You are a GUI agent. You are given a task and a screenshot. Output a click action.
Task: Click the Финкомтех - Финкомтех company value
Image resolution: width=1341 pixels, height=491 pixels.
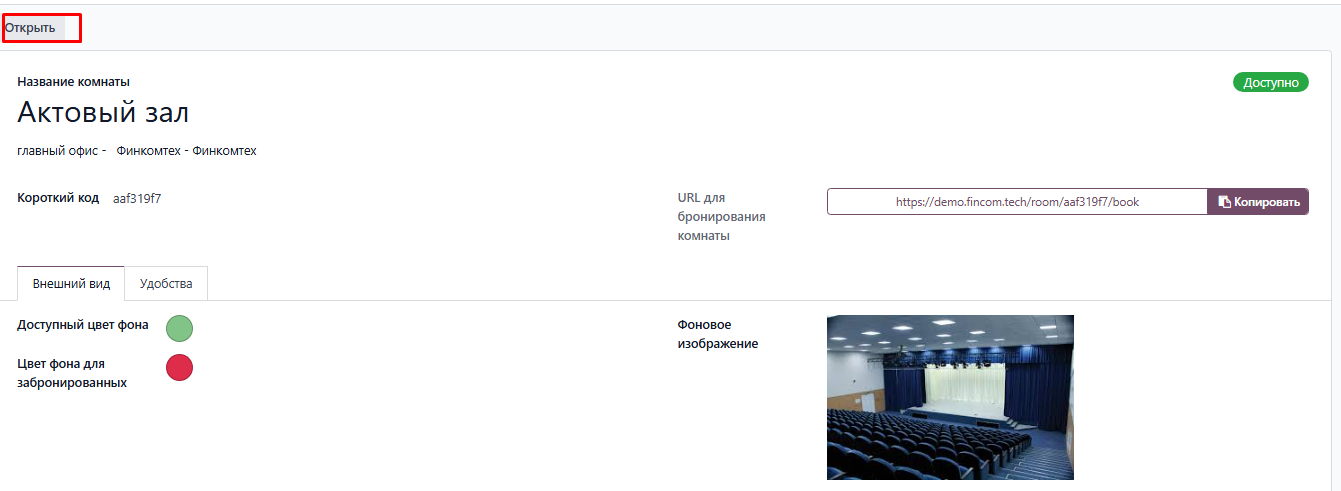point(186,151)
